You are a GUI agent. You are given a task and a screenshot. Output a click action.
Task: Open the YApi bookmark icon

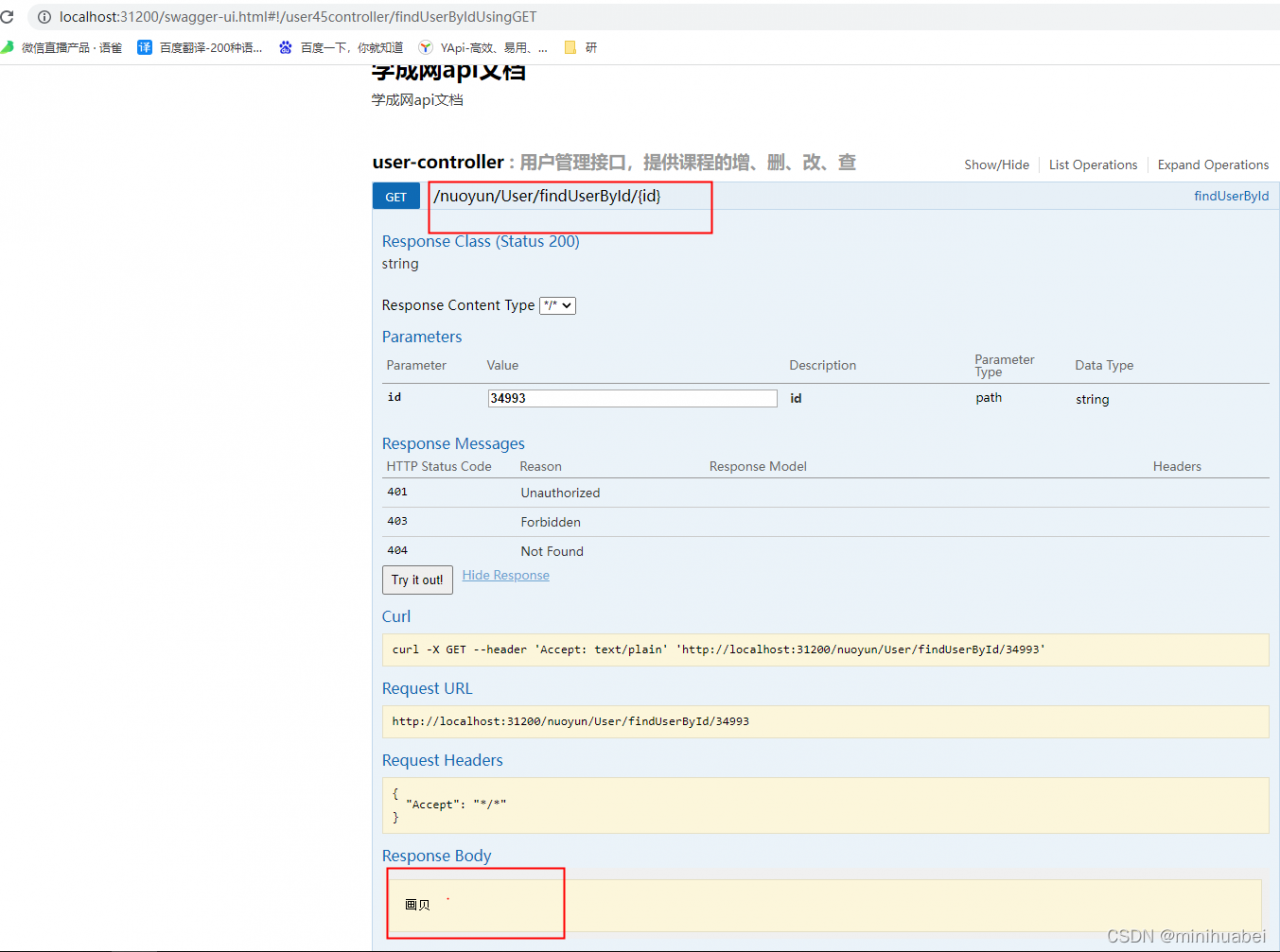tap(425, 46)
